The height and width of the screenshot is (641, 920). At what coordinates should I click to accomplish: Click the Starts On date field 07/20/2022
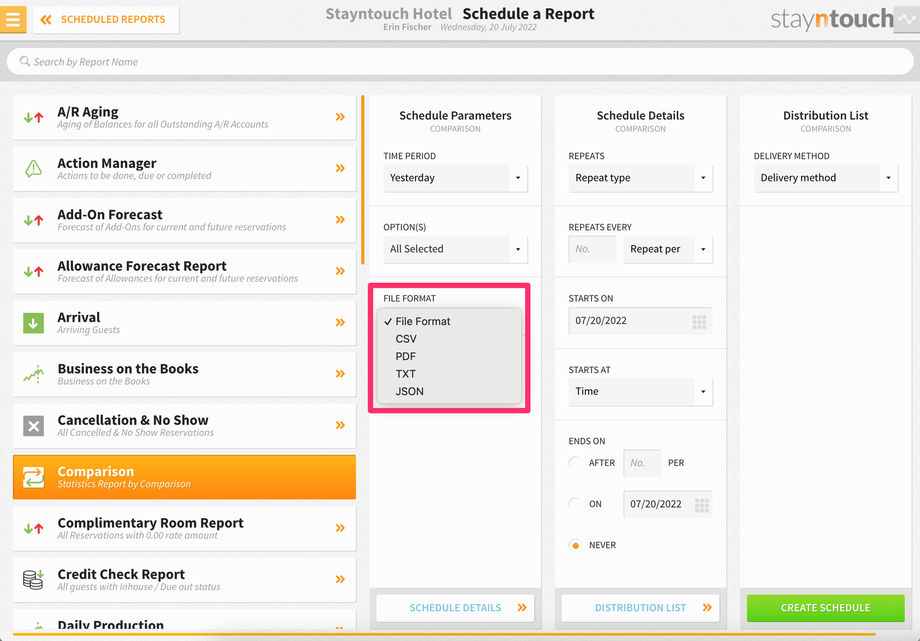(640, 320)
